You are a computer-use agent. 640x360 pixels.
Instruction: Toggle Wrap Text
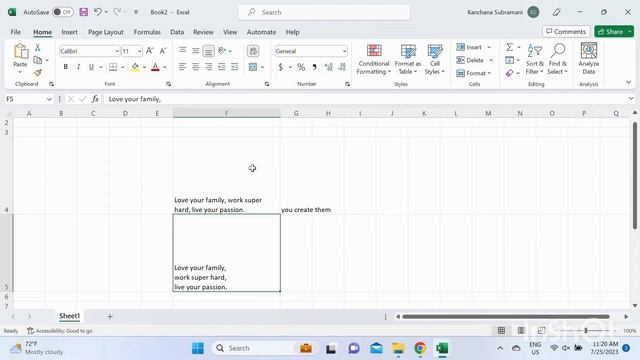[253, 51]
